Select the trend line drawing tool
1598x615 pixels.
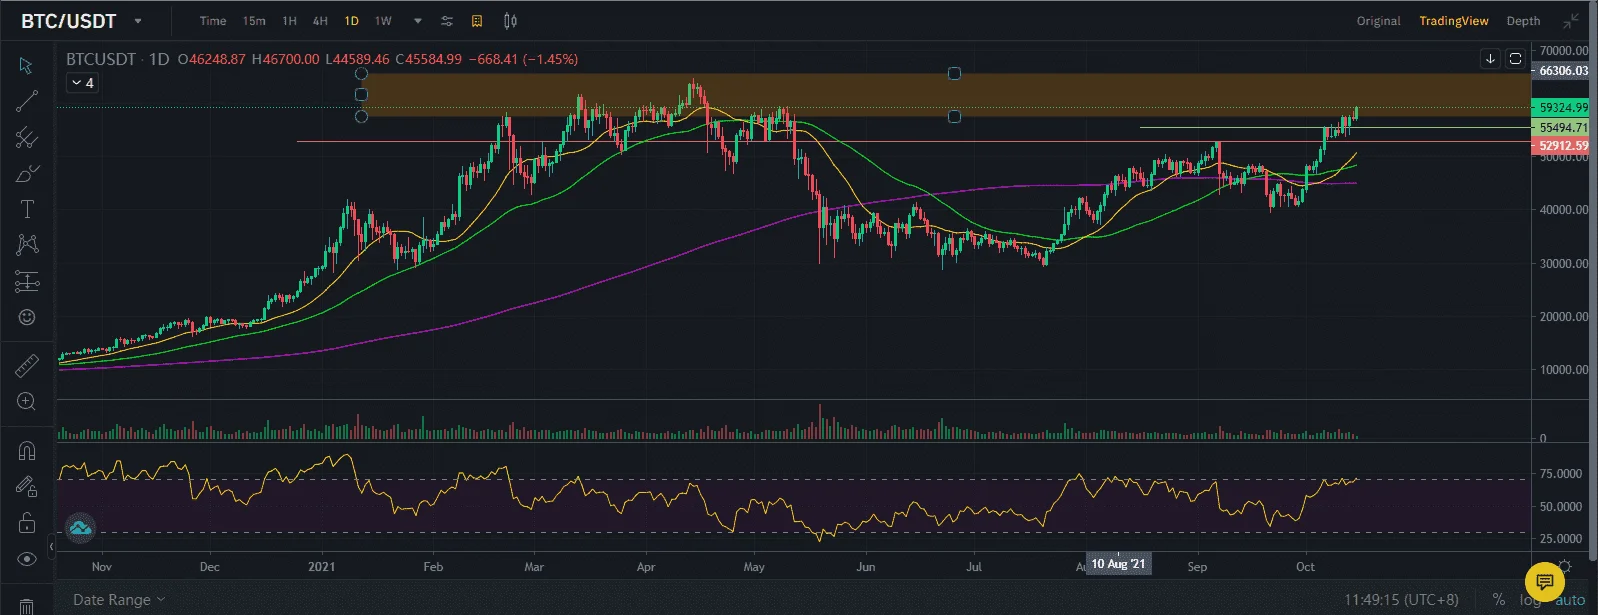pyautogui.click(x=27, y=101)
